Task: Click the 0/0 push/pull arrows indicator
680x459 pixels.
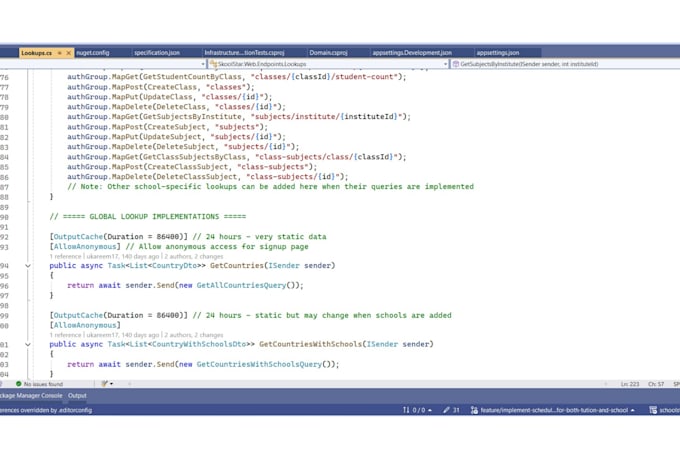Action: pyautogui.click(x=417, y=410)
